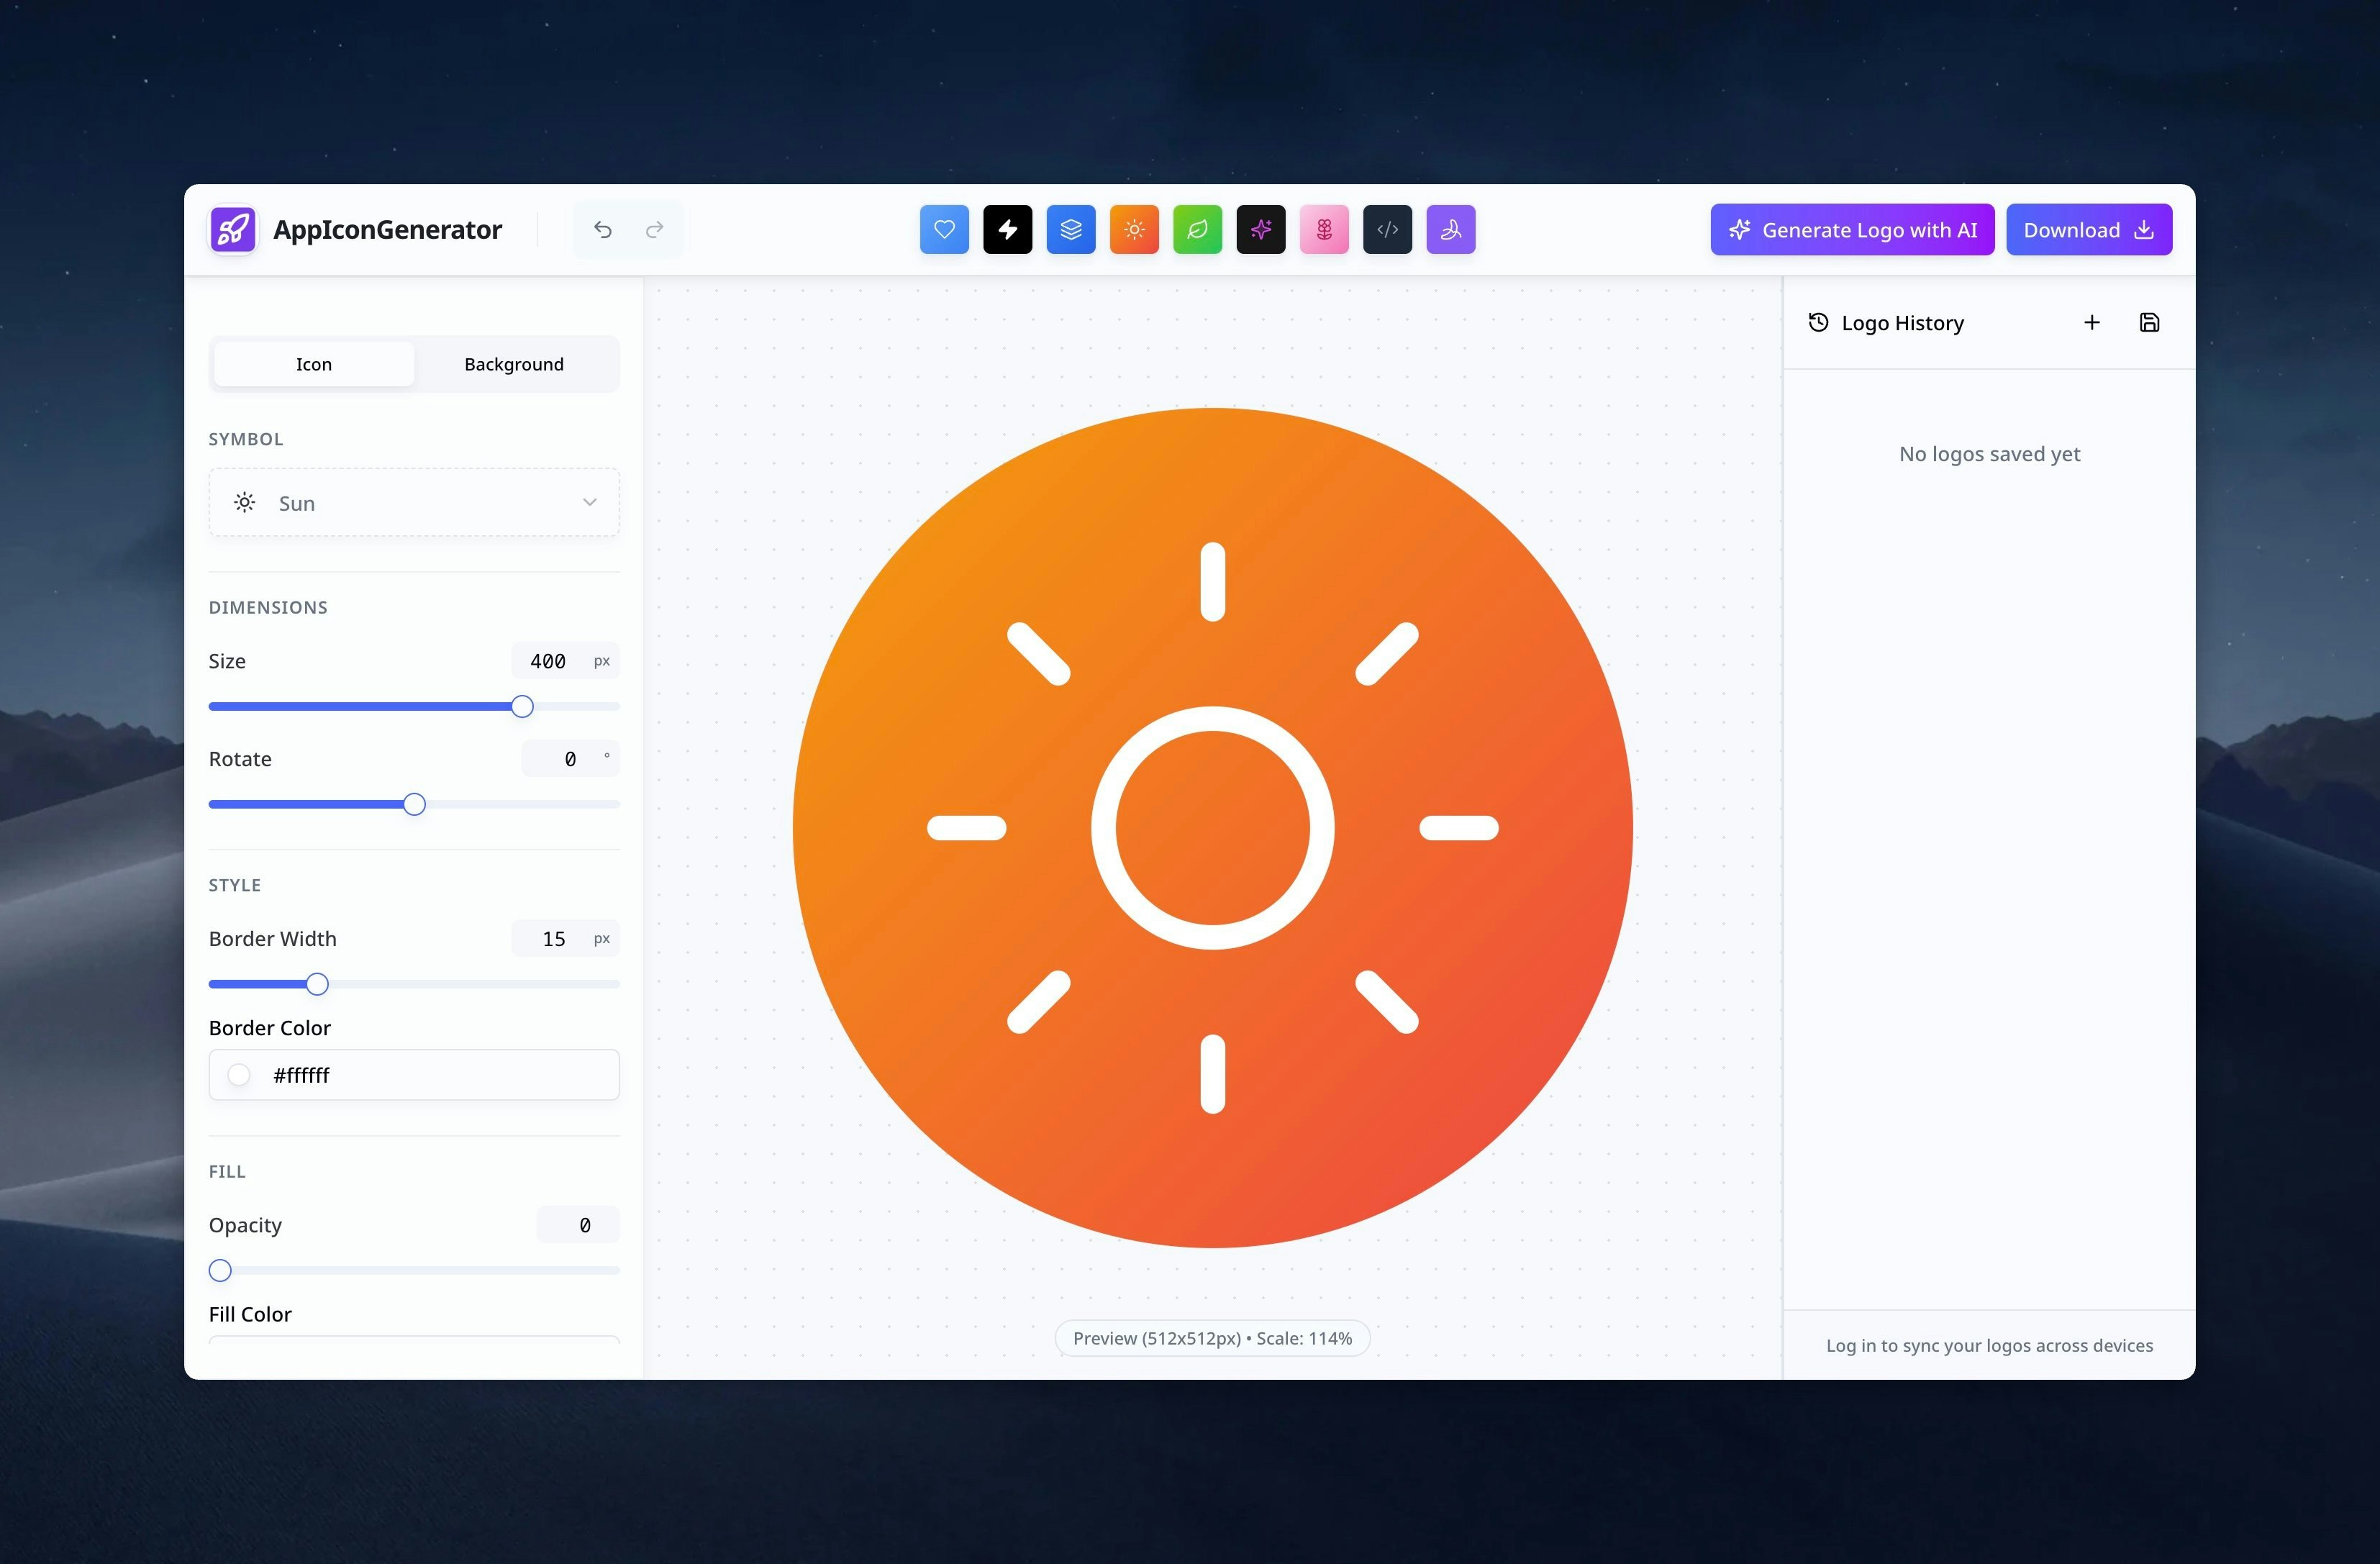Click Generate Logo with AI button
The height and width of the screenshot is (1564, 2380).
click(1851, 229)
